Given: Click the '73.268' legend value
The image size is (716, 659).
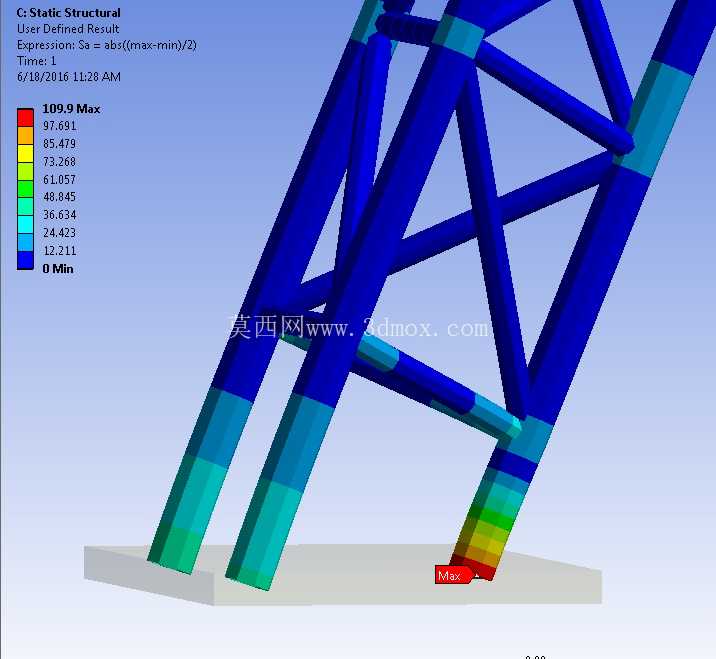Looking at the screenshot, I should coord(59,162).
